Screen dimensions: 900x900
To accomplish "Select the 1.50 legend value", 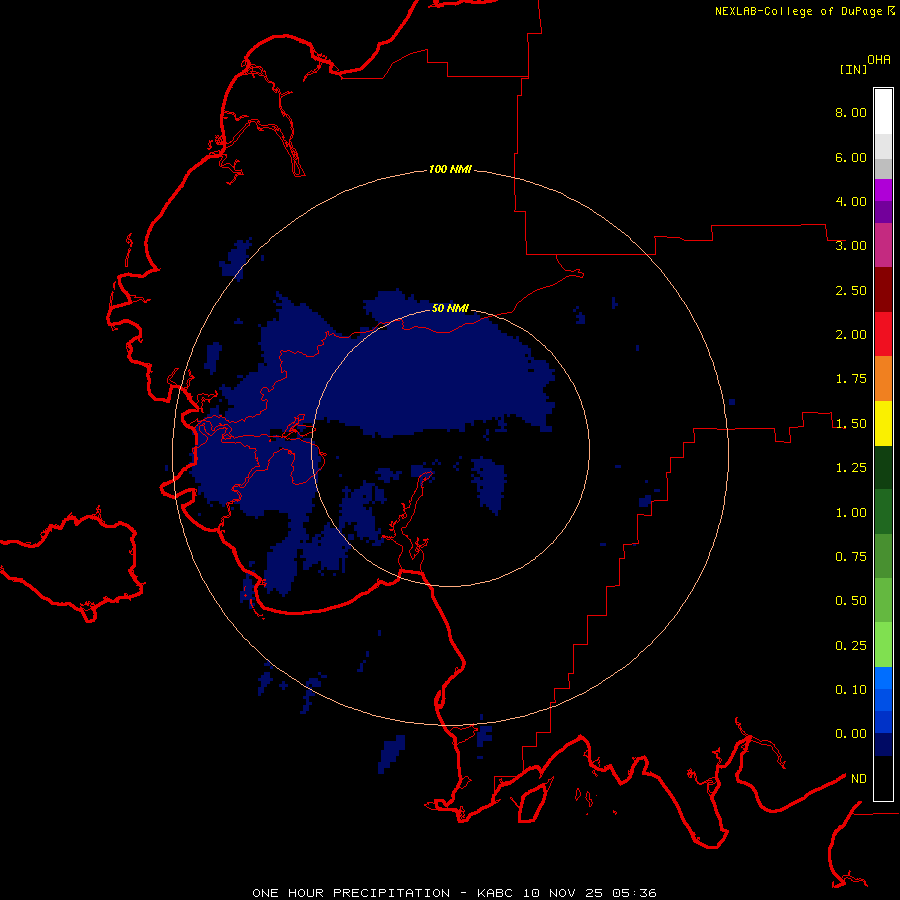I will pos(851,424).
